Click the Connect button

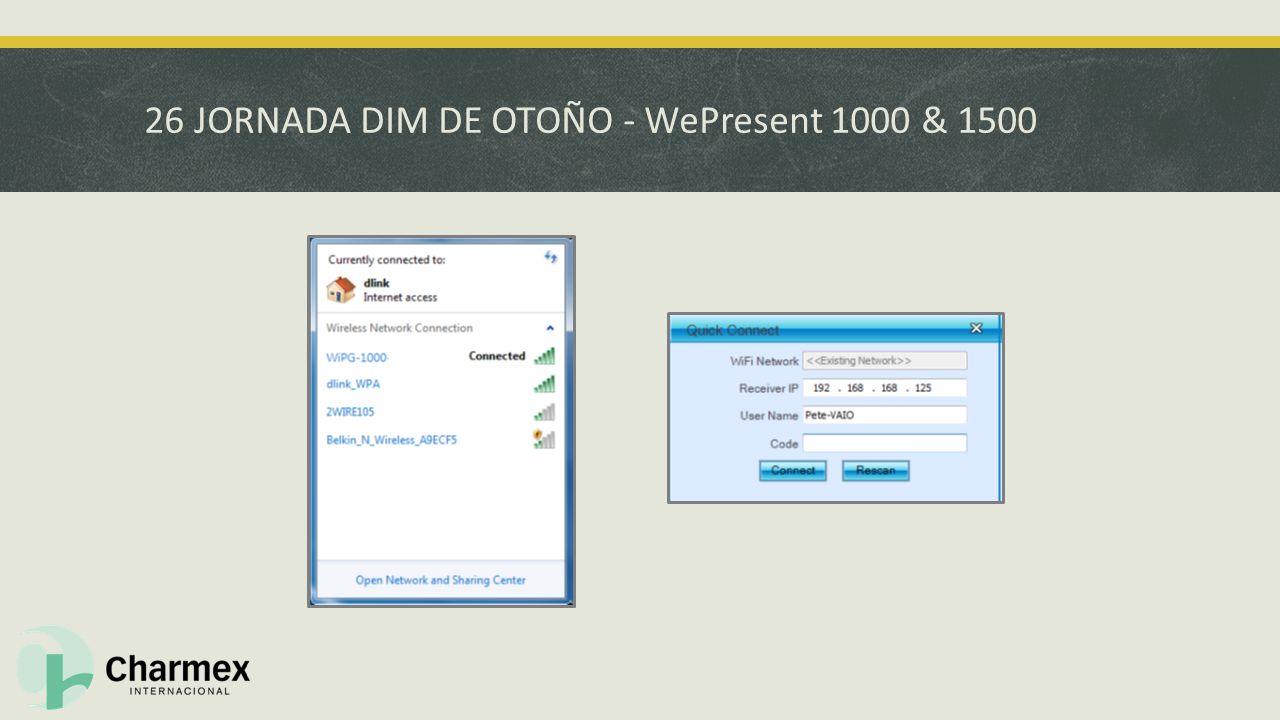pos(793,471)
